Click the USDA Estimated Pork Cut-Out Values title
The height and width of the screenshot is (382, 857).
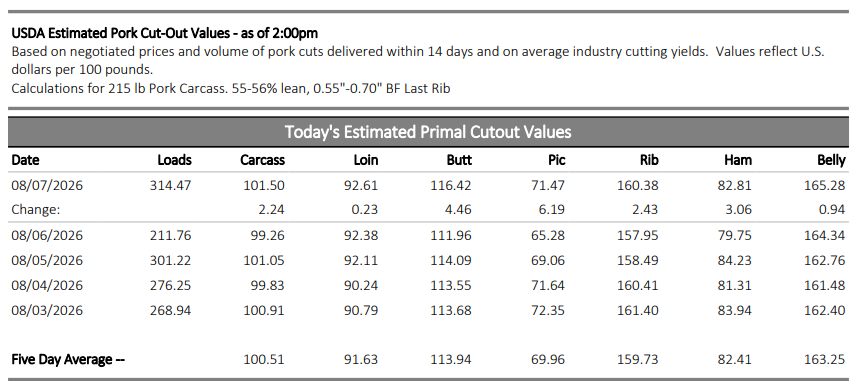tap(165, 33)
